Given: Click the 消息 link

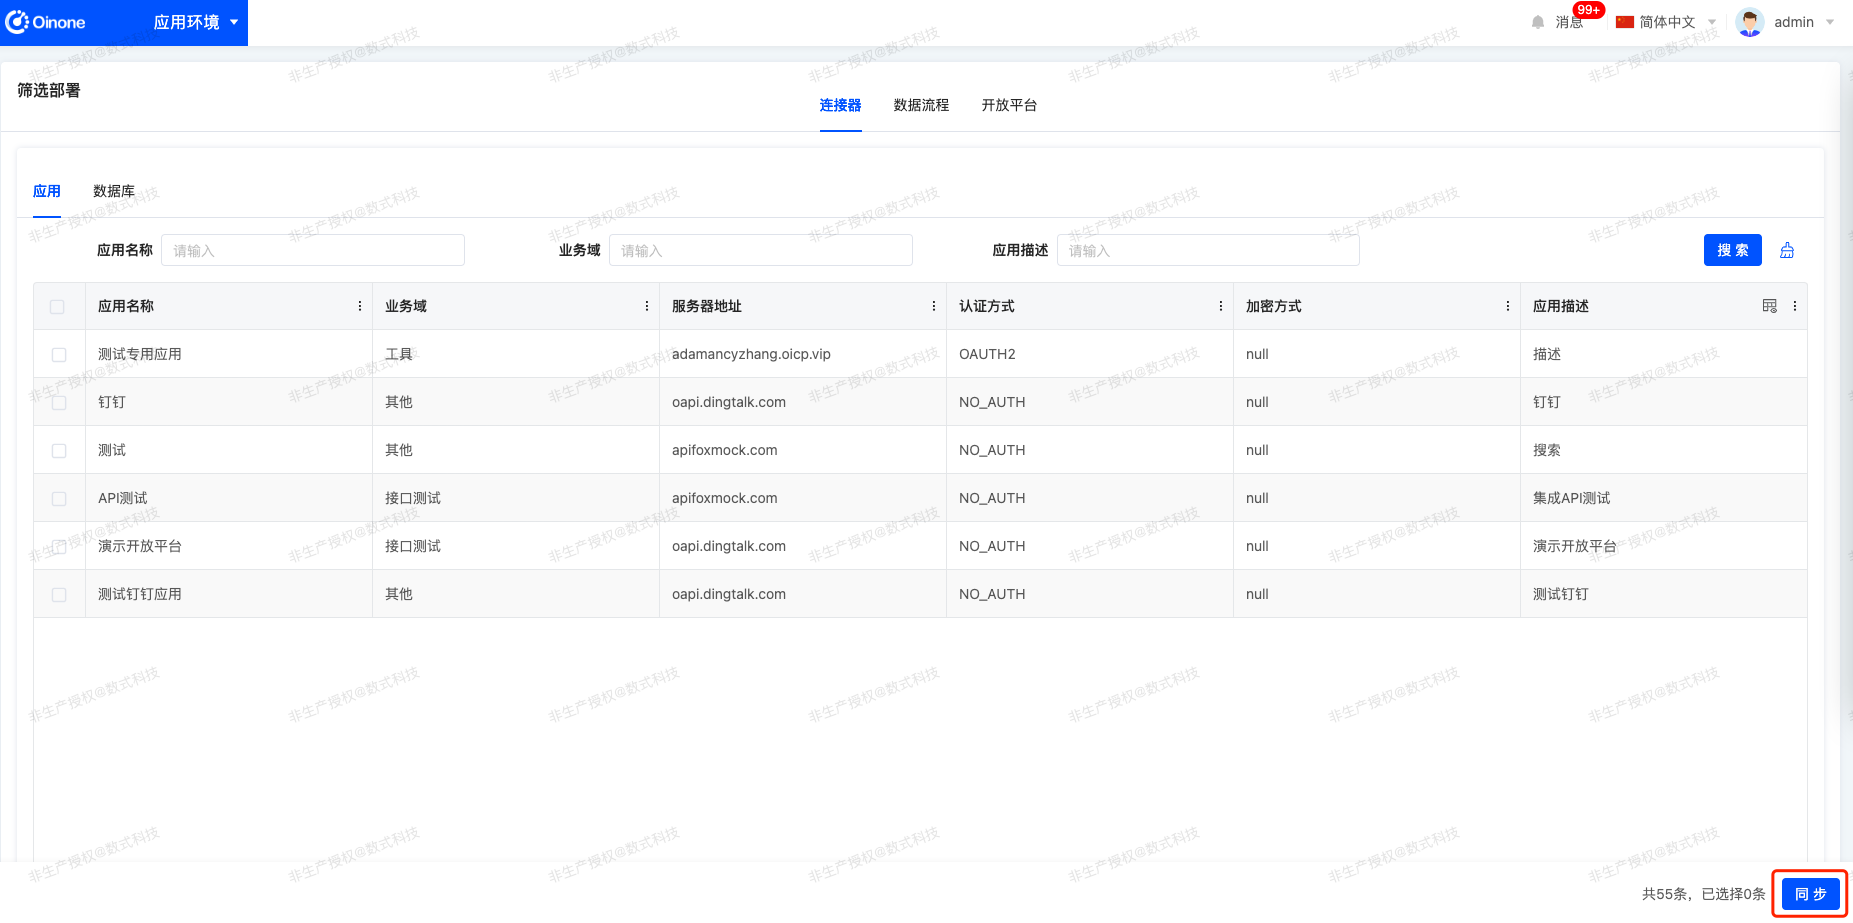Looking at the screenshot, I should (x=1569, y=22).
